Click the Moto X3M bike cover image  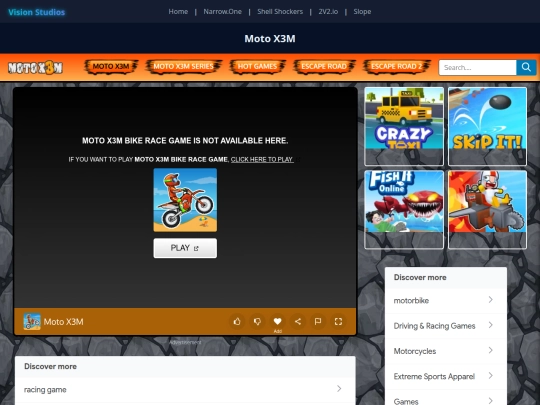pos(185,200)
